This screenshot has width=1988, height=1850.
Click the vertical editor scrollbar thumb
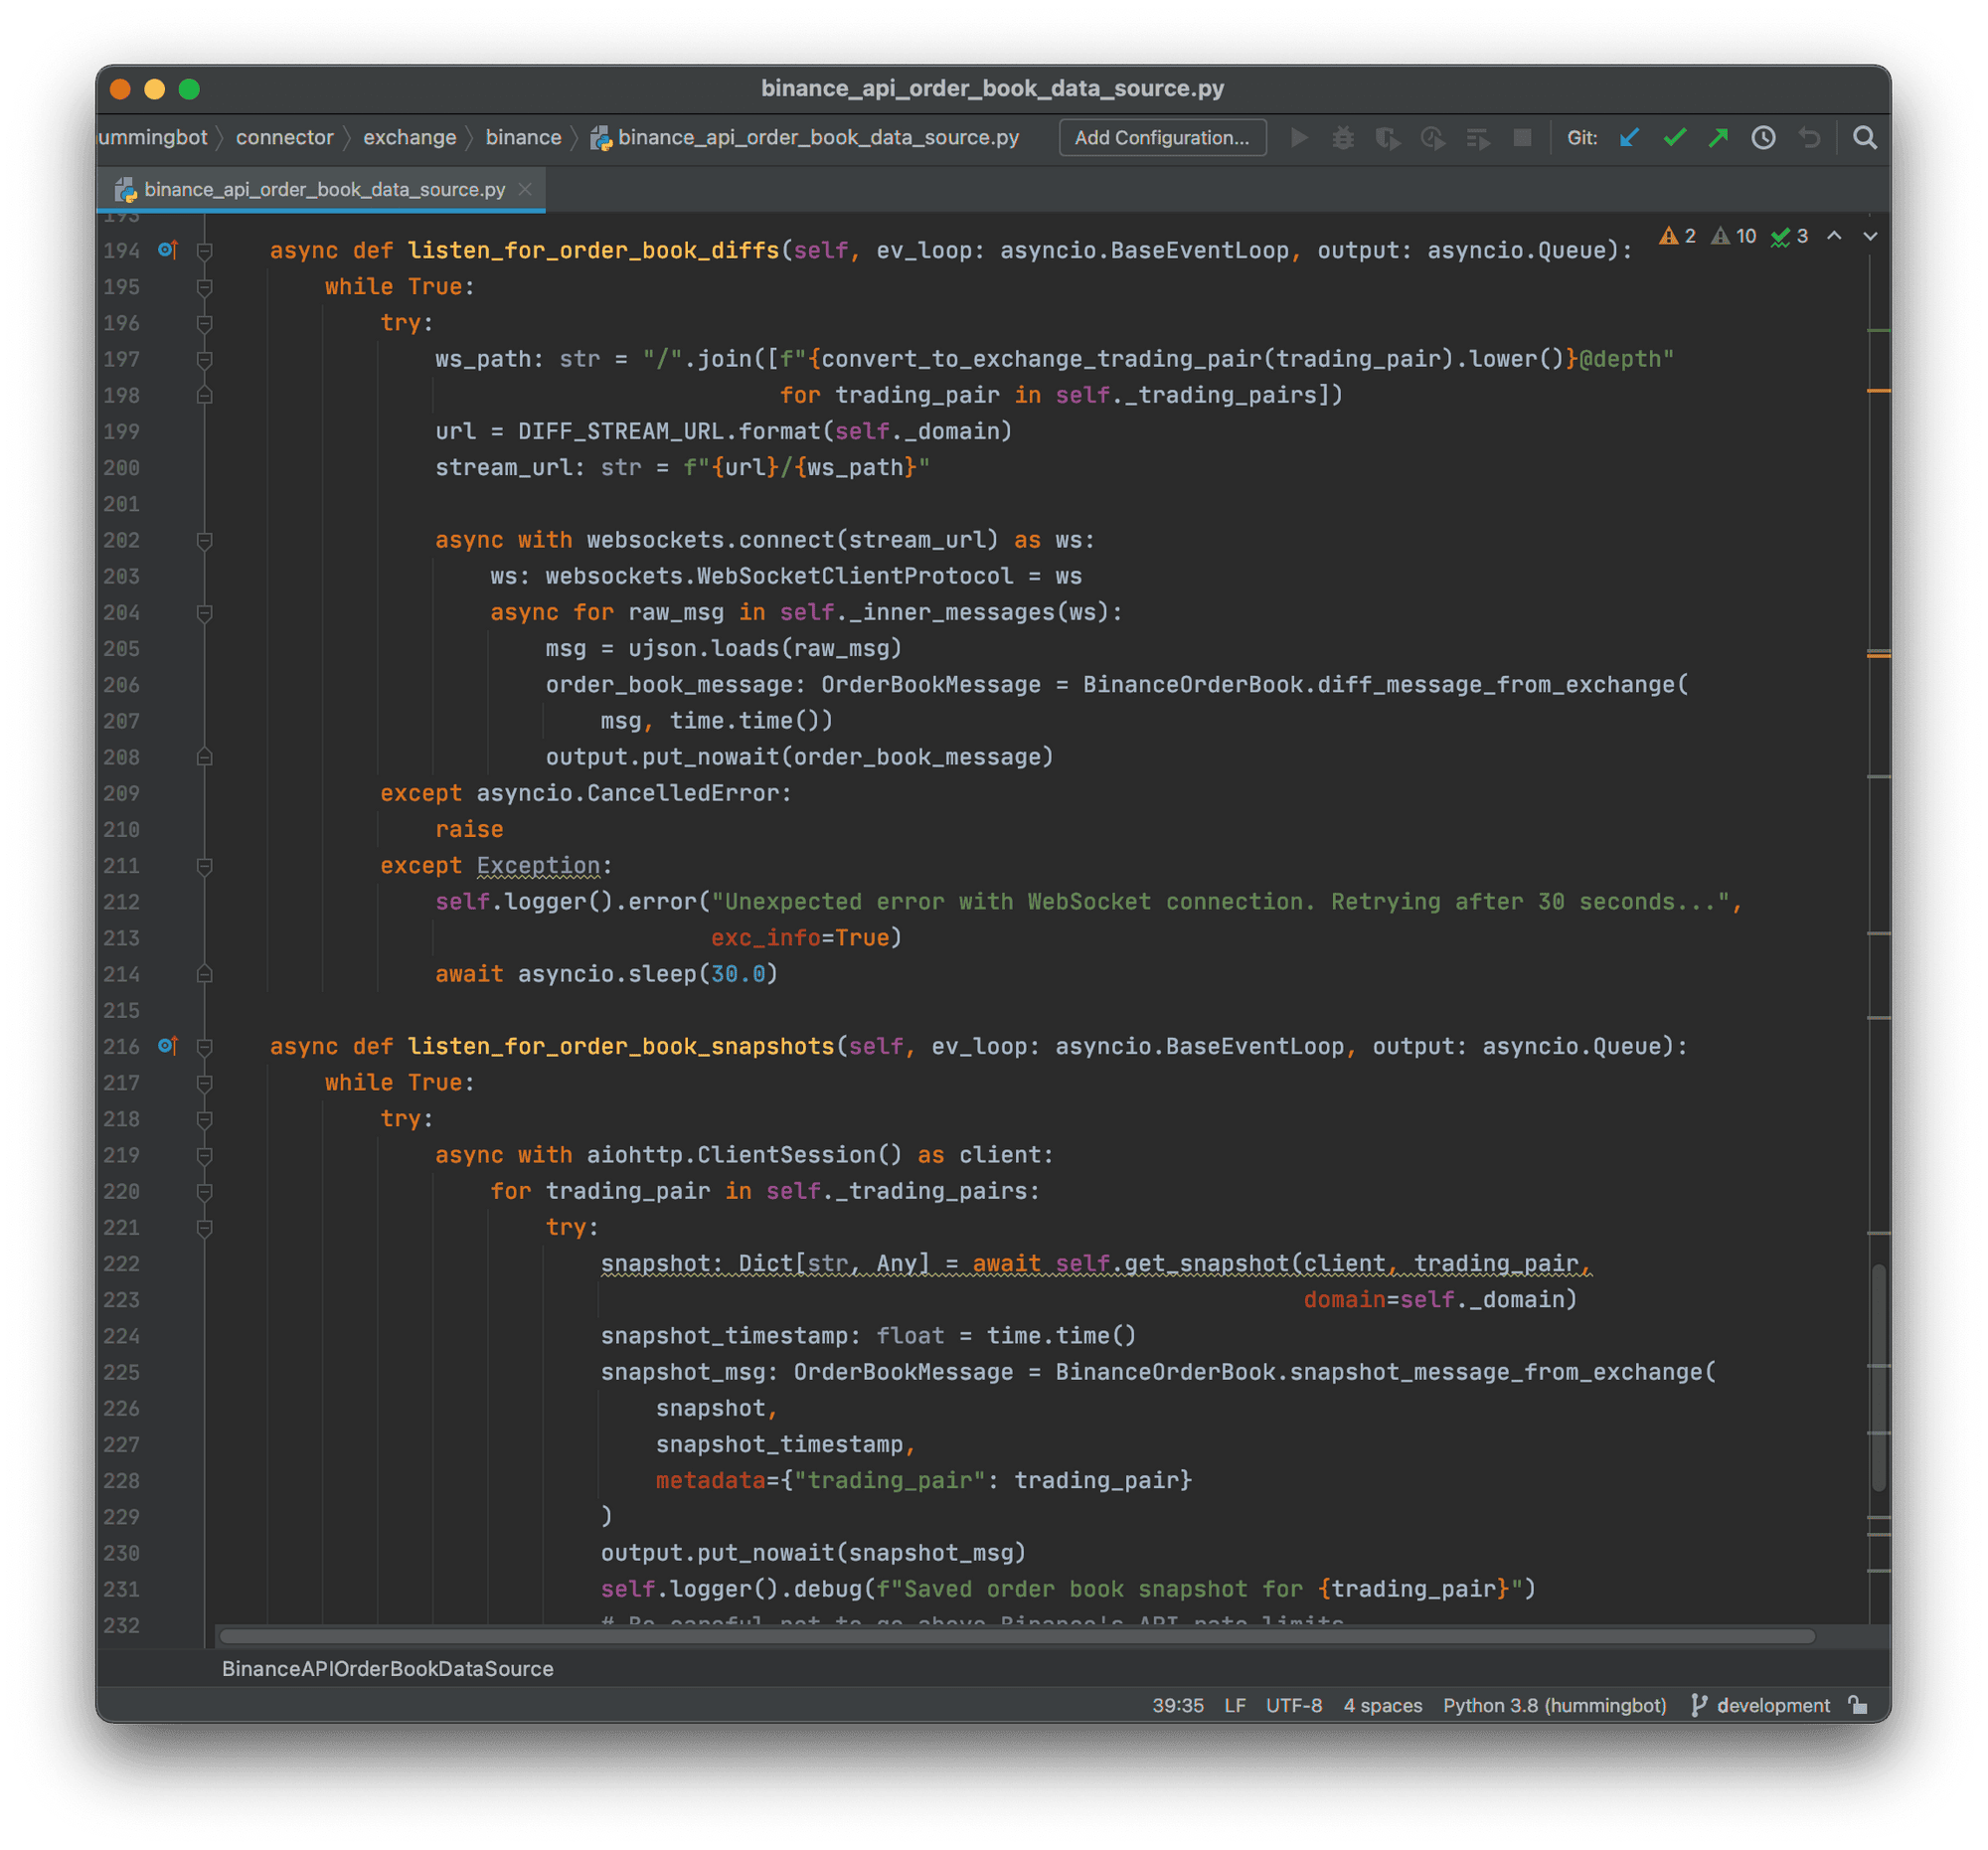(1878, 1378)
